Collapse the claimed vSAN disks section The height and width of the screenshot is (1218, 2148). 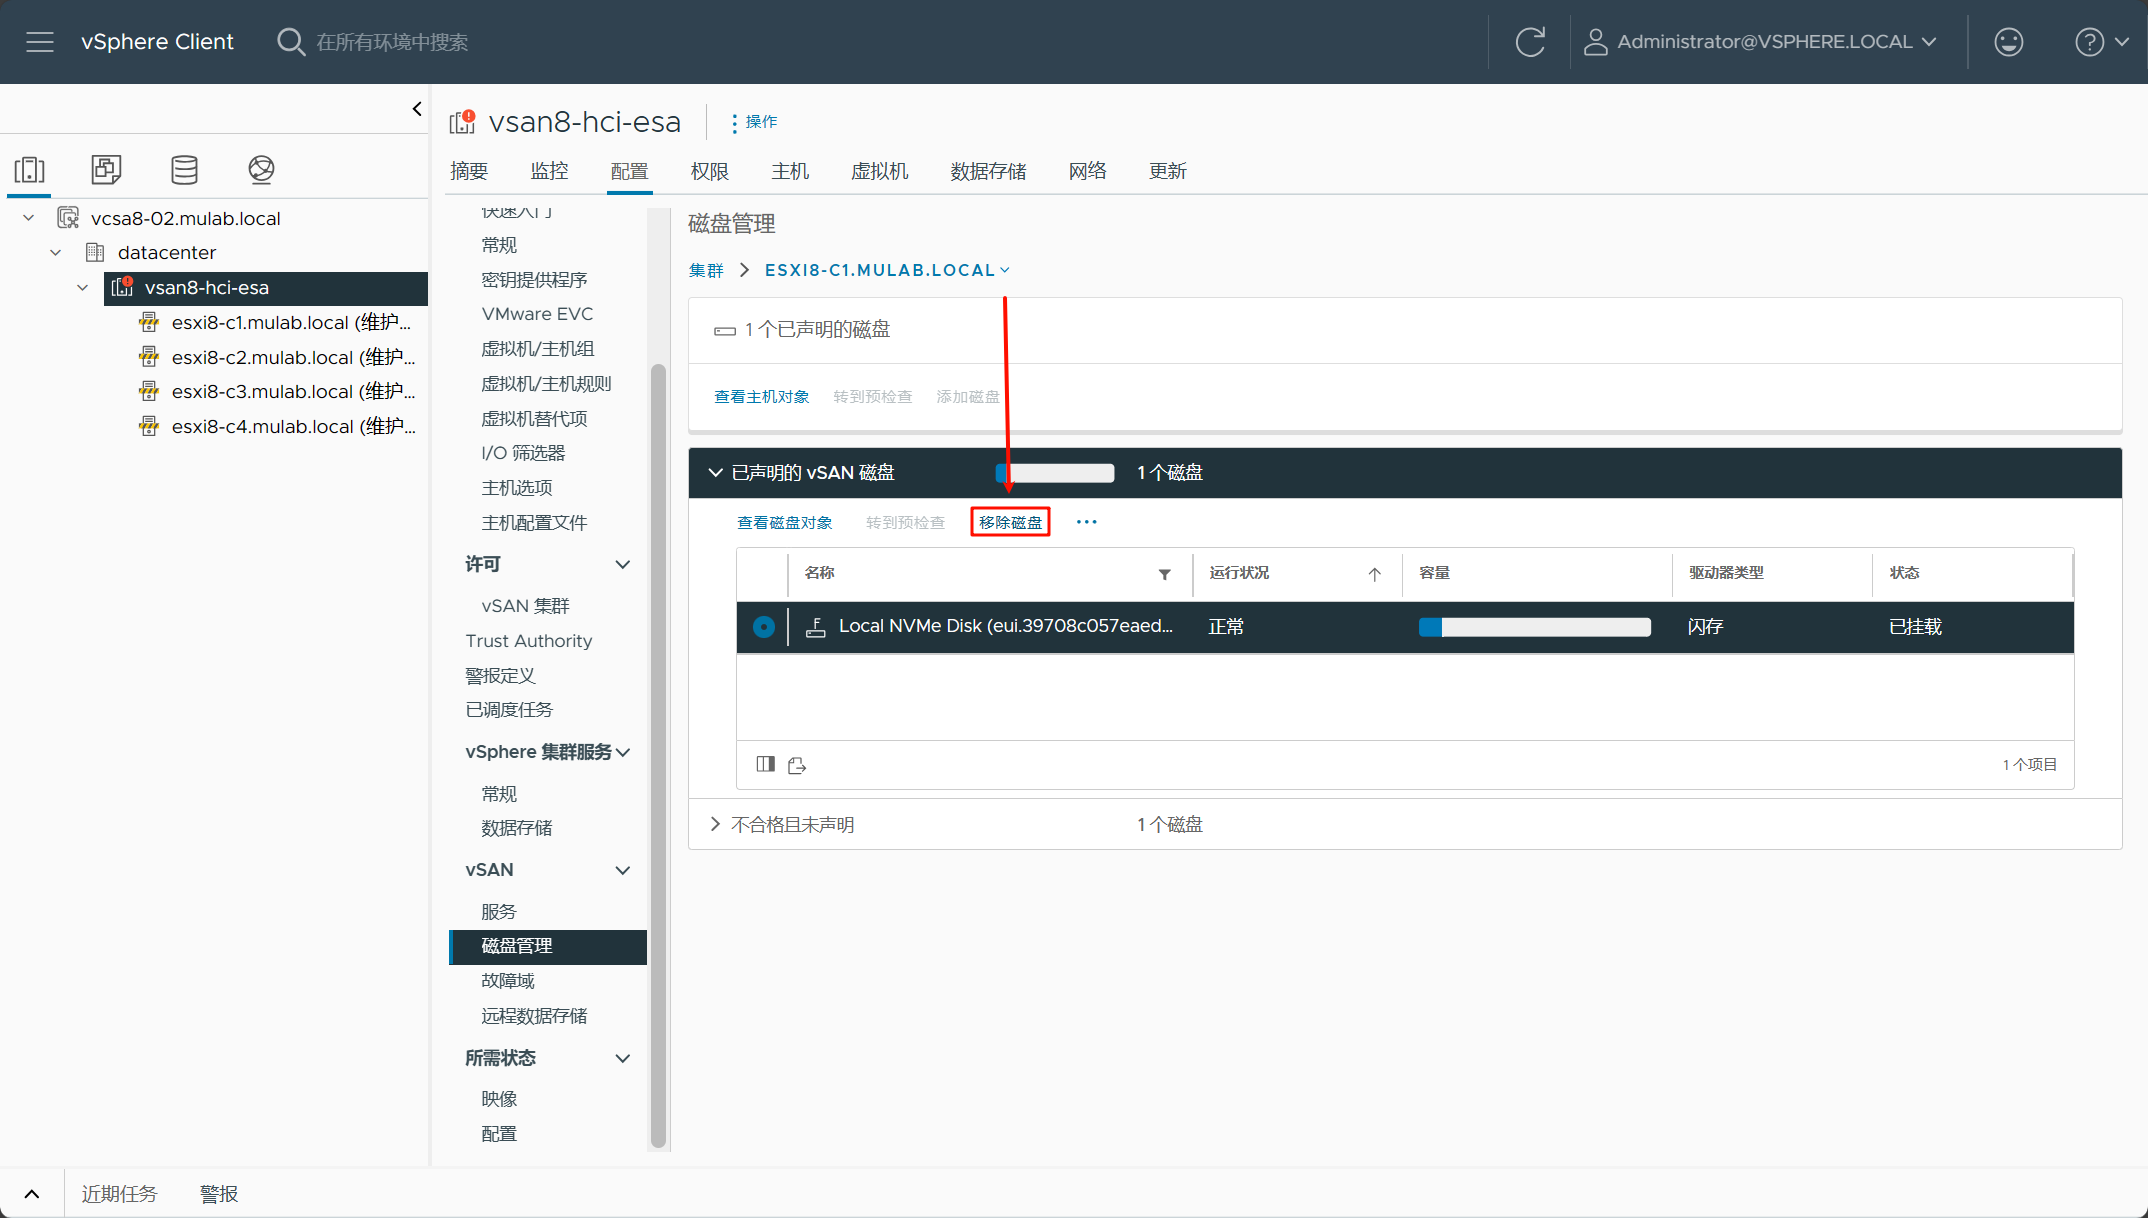click(715, 472)
